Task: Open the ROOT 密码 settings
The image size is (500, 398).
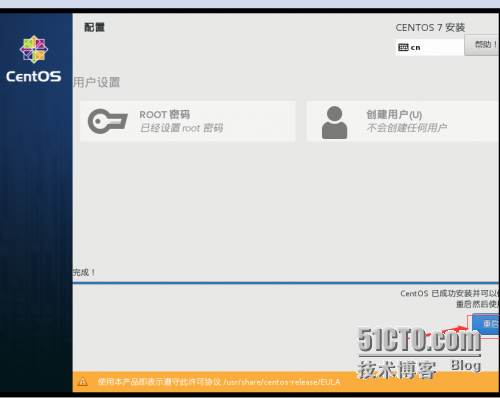Action: pos(188,121)
